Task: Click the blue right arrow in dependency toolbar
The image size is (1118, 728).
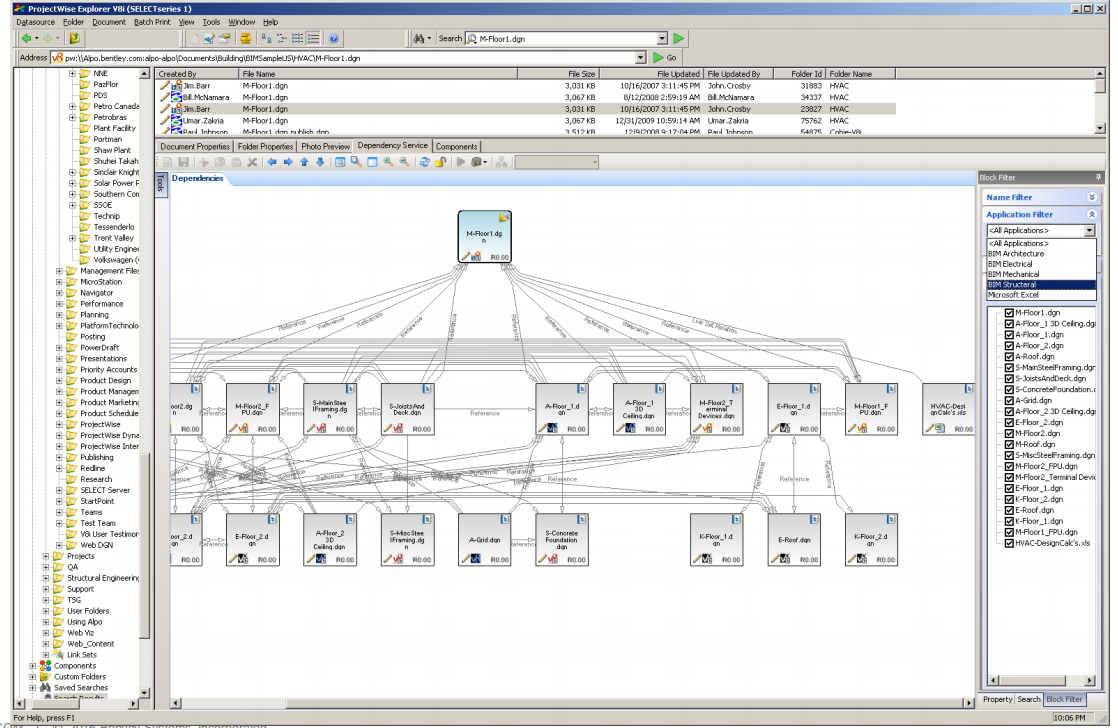Action: coord(288,163)
